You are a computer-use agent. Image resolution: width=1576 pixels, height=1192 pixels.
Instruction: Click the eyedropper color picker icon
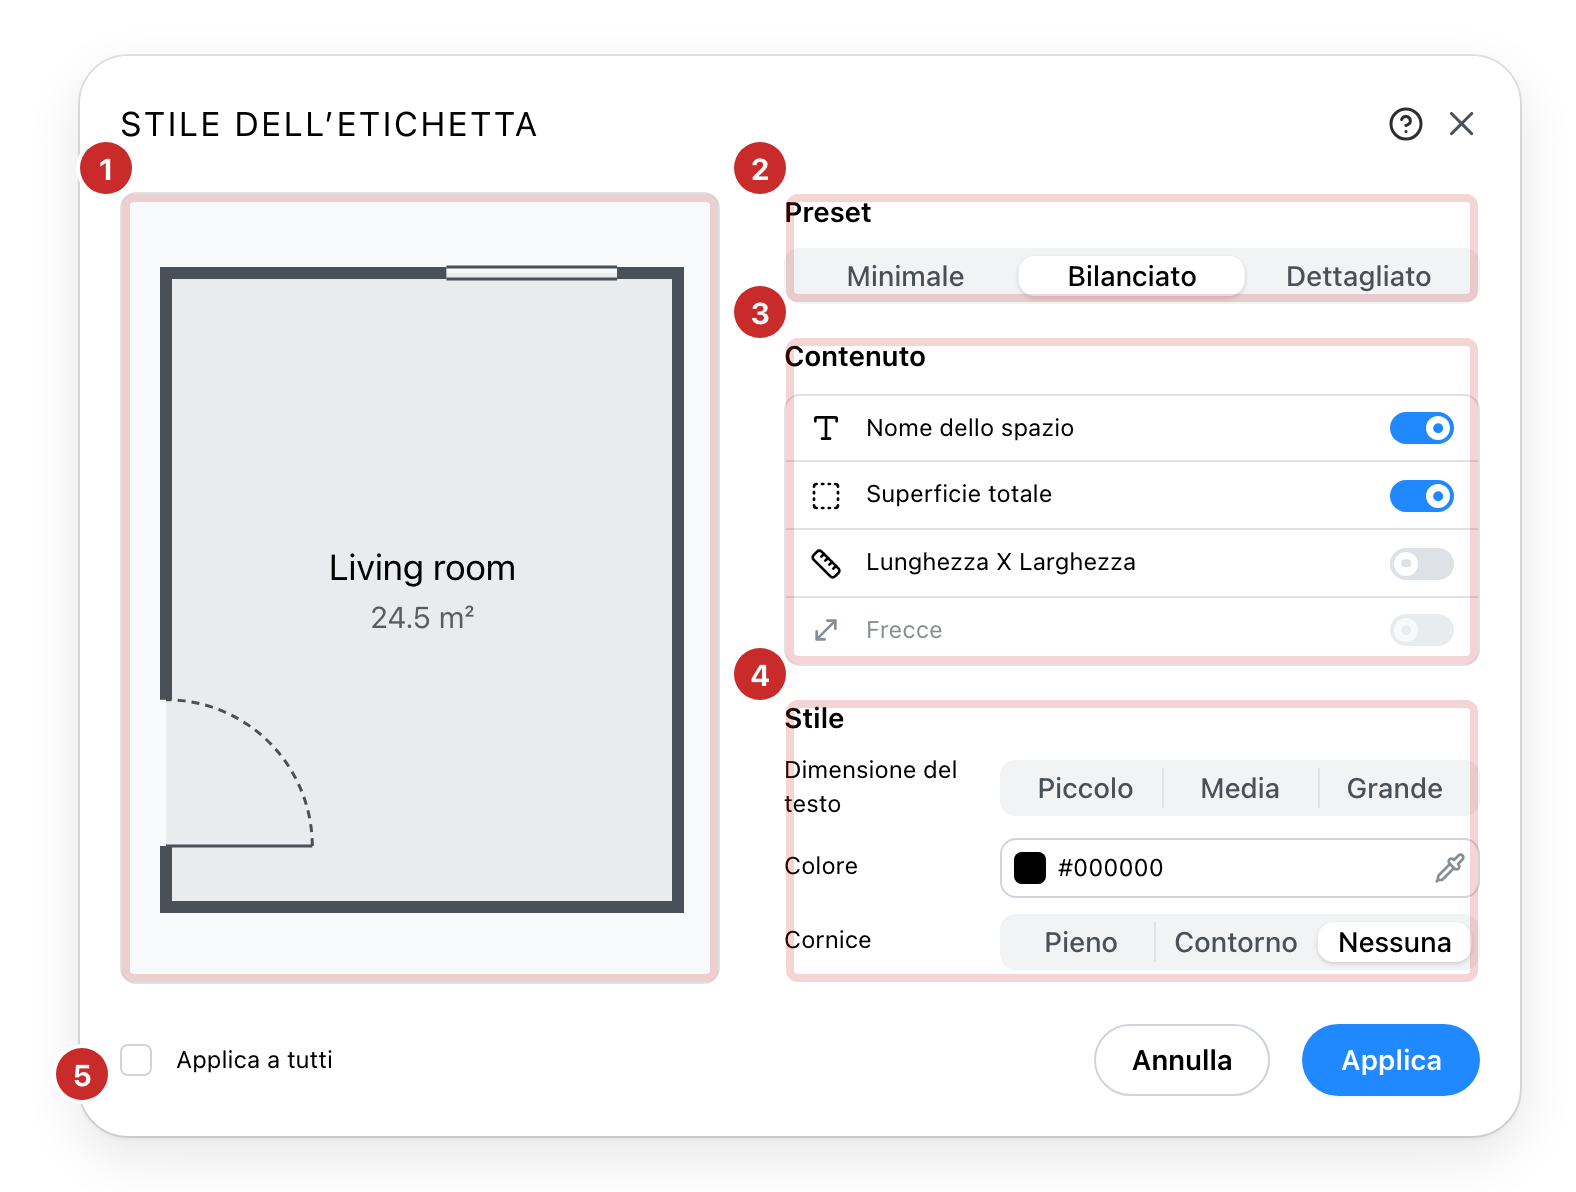tap(1449, 867)
